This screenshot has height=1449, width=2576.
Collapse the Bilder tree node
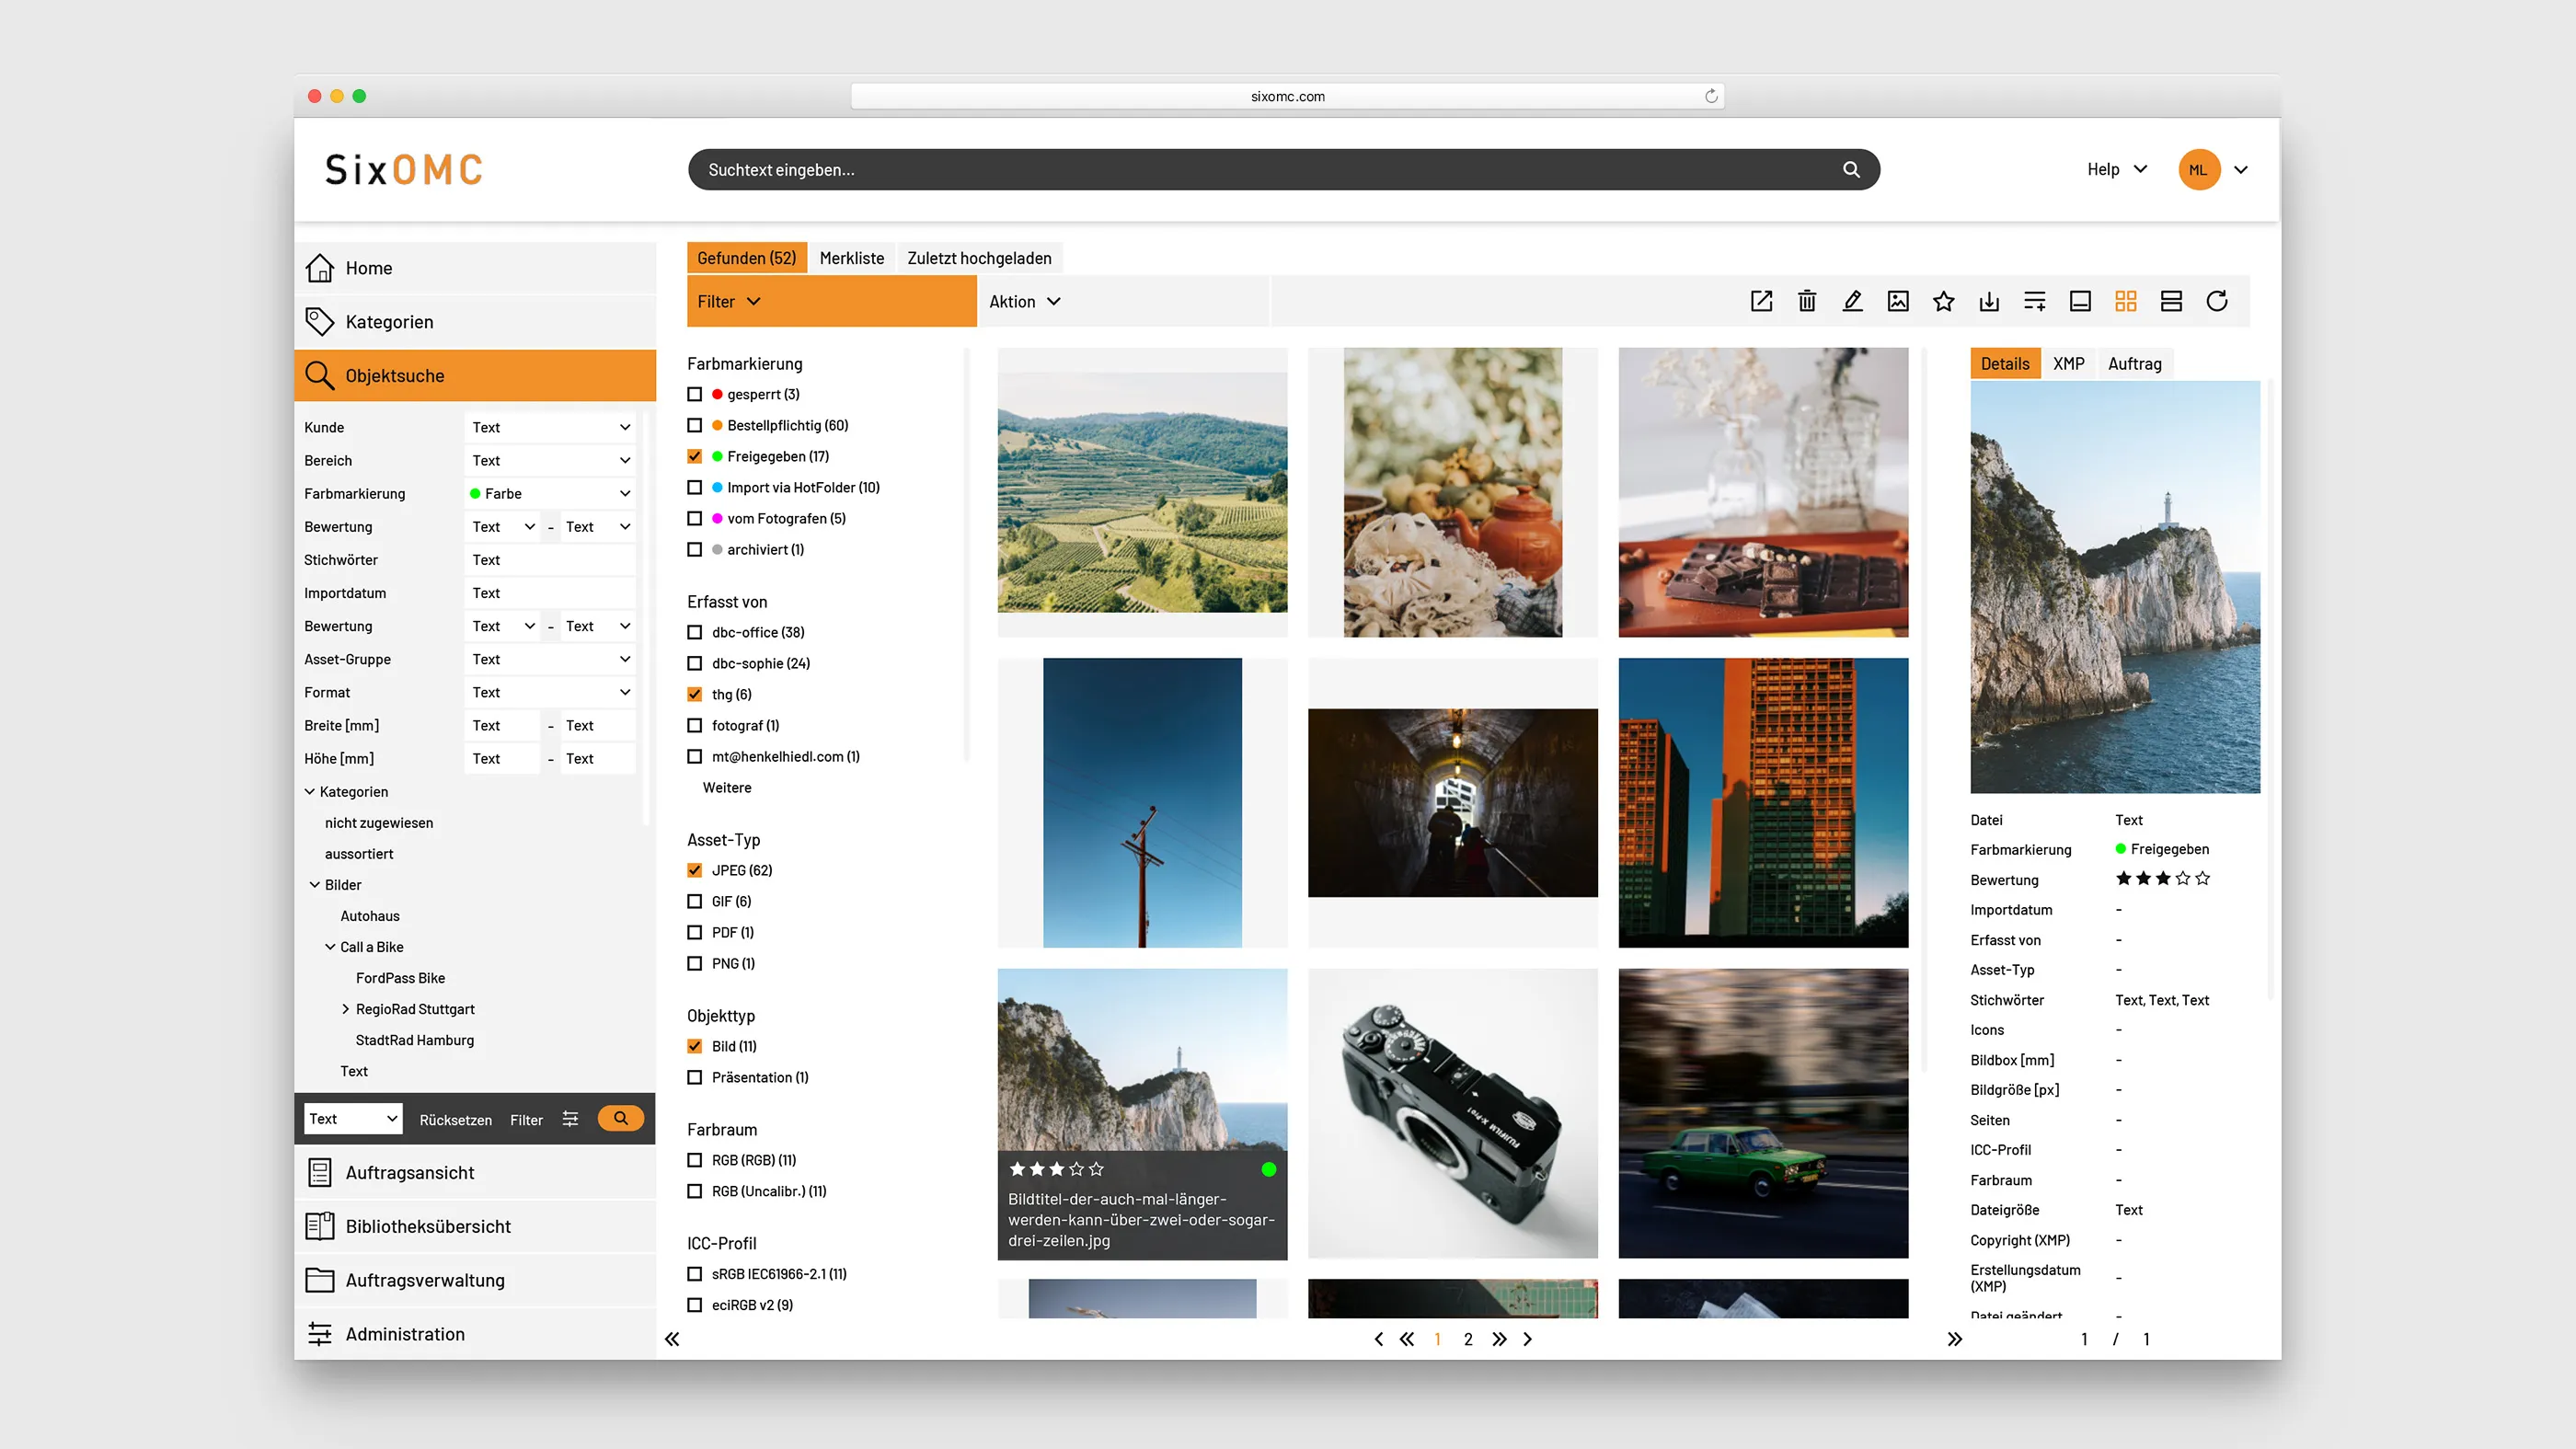pyautogui.click(x=315, y=885)
